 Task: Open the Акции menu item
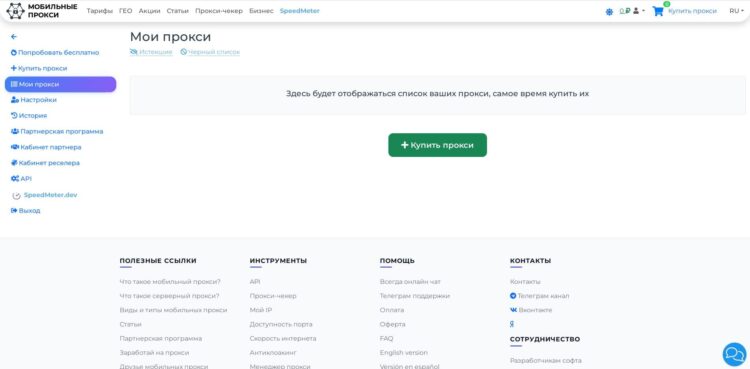[x=149, y=11]
